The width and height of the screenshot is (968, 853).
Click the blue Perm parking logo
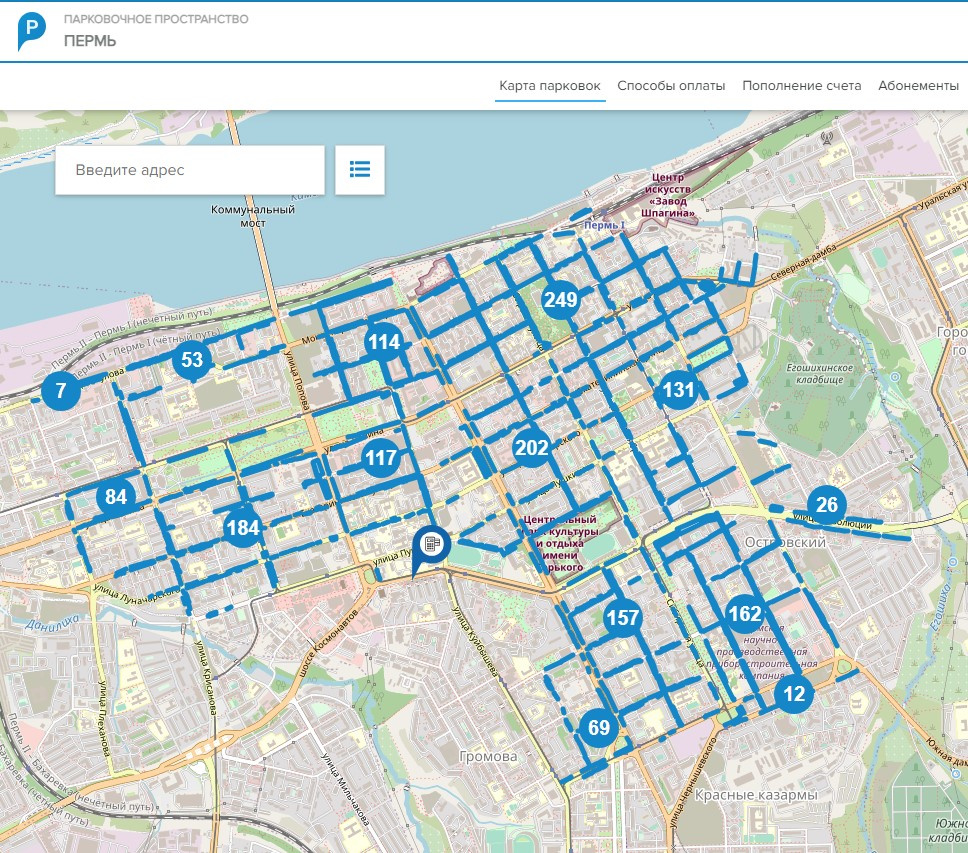[31, 31]
